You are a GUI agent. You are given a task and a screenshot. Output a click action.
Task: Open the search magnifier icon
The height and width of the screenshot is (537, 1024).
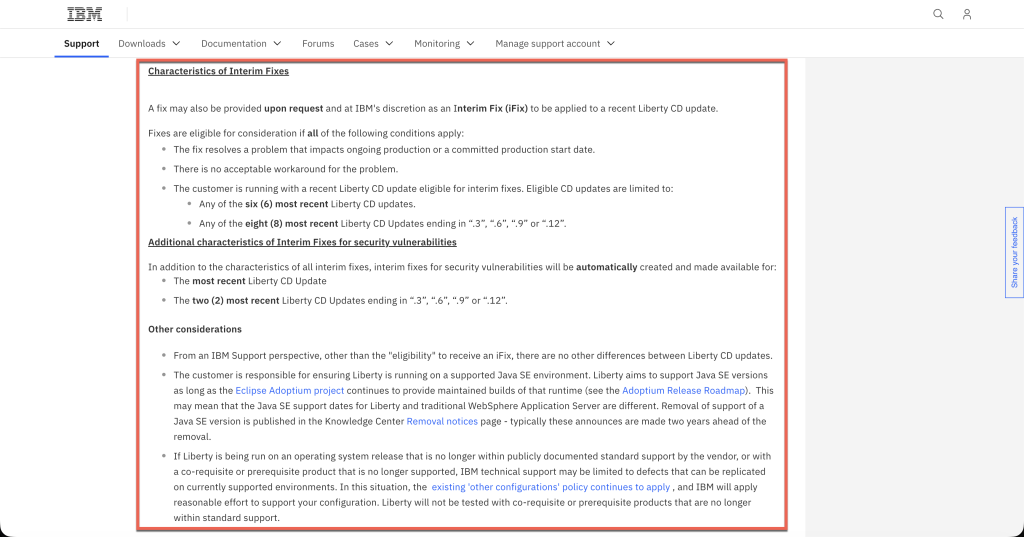click(938, 14)
